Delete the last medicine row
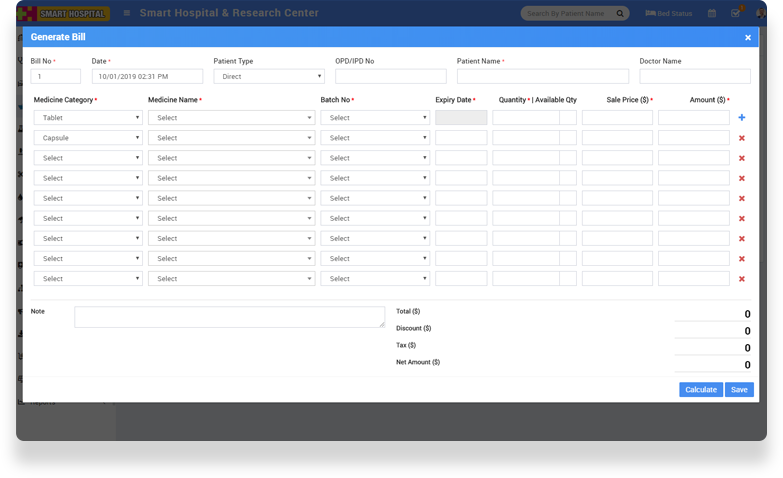This screenshot has height=478, width=783. click(741, 279)
